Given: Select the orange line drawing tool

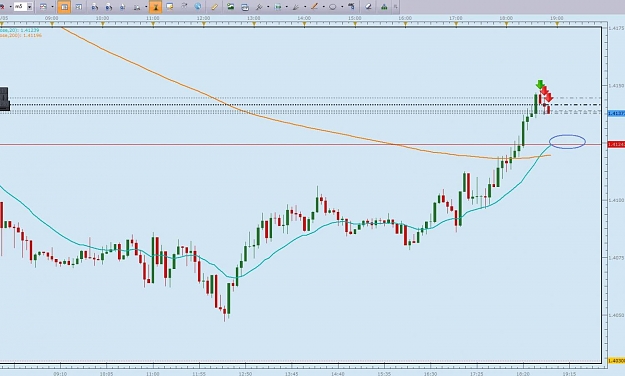Looking at the screenshot, I should point(314,6).
